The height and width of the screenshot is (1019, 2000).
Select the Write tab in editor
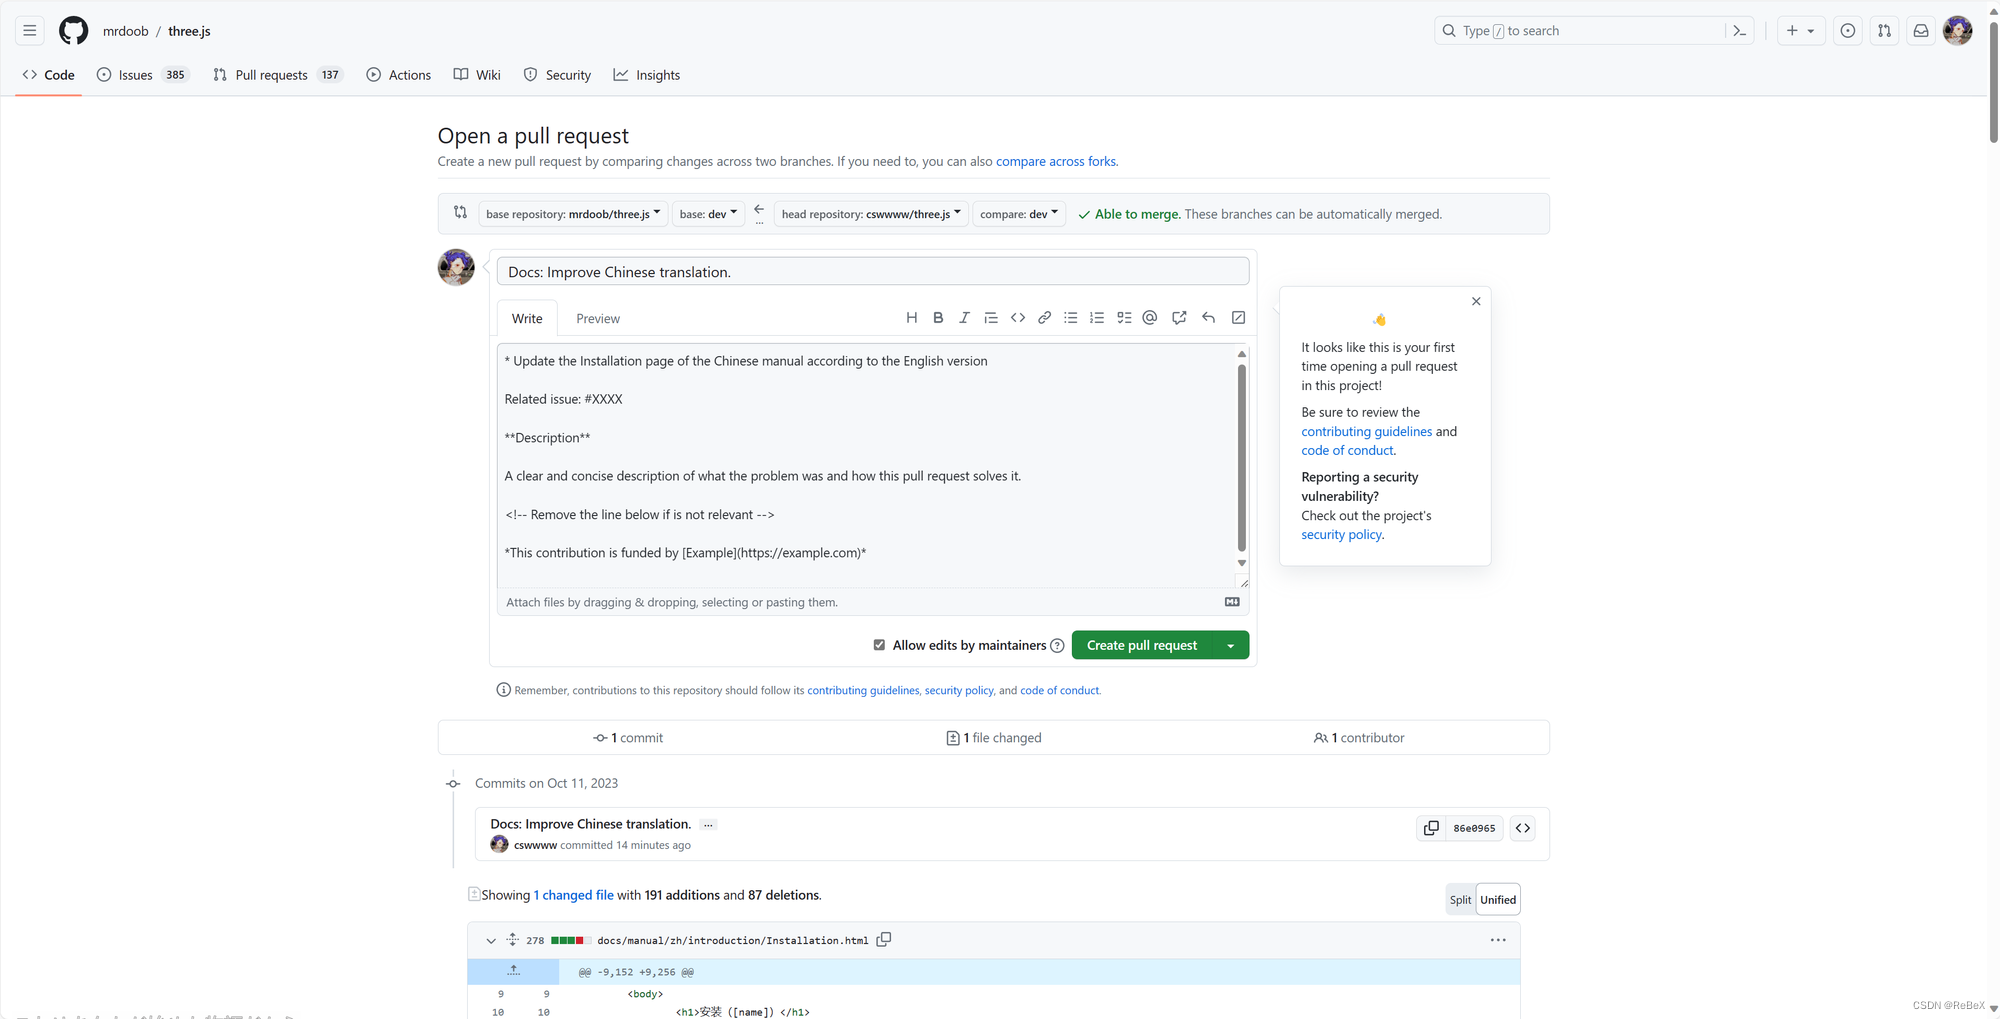point(527,319)
